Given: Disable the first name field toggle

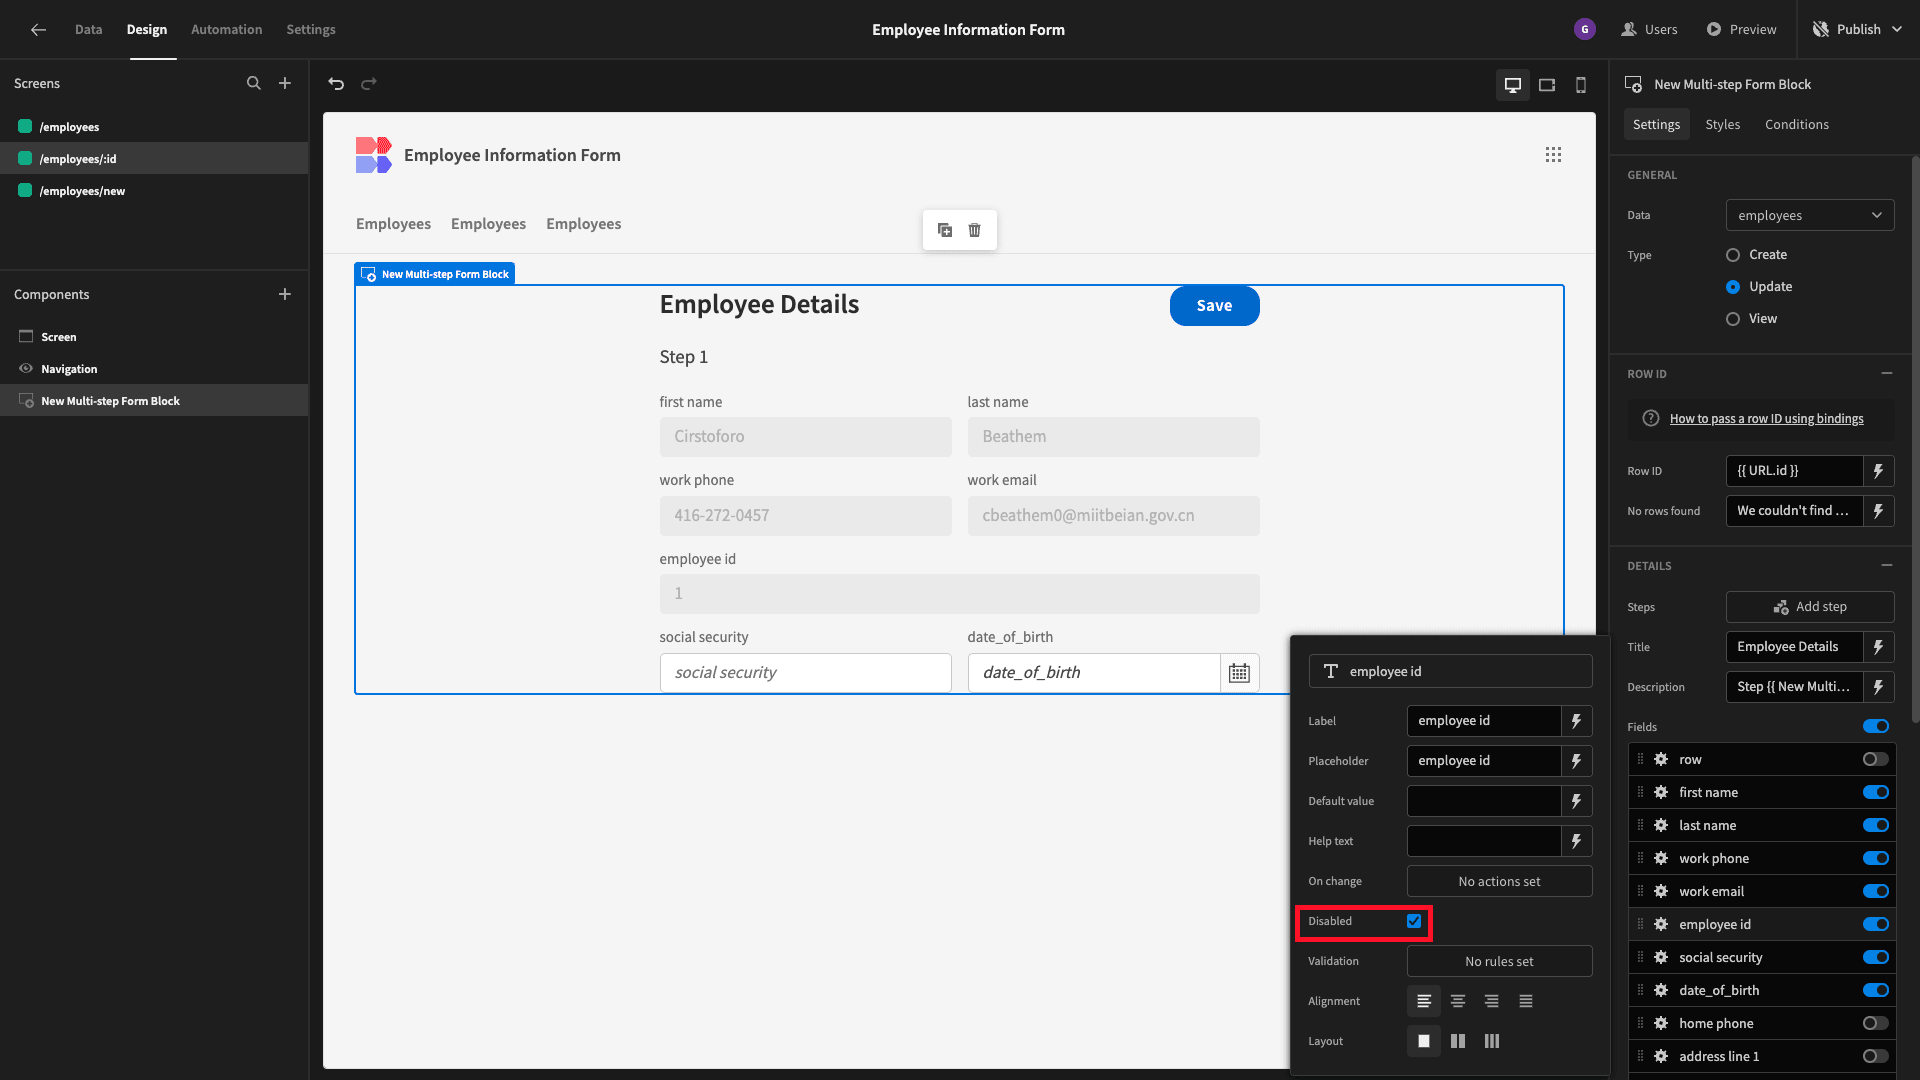Looking at the screenshot, I should pos(1876,793).
